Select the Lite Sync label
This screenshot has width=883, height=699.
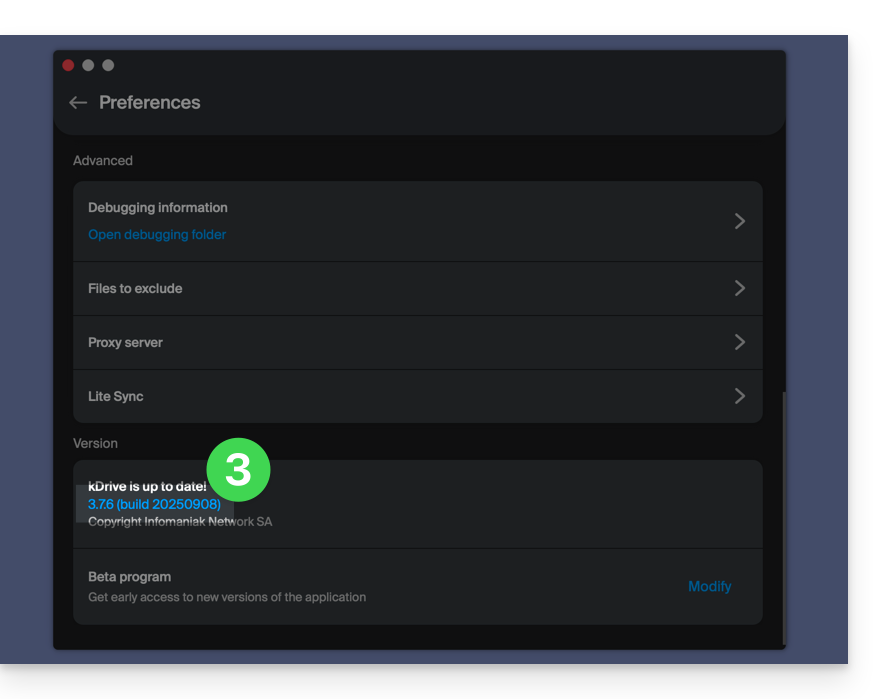tap(116, 397)
